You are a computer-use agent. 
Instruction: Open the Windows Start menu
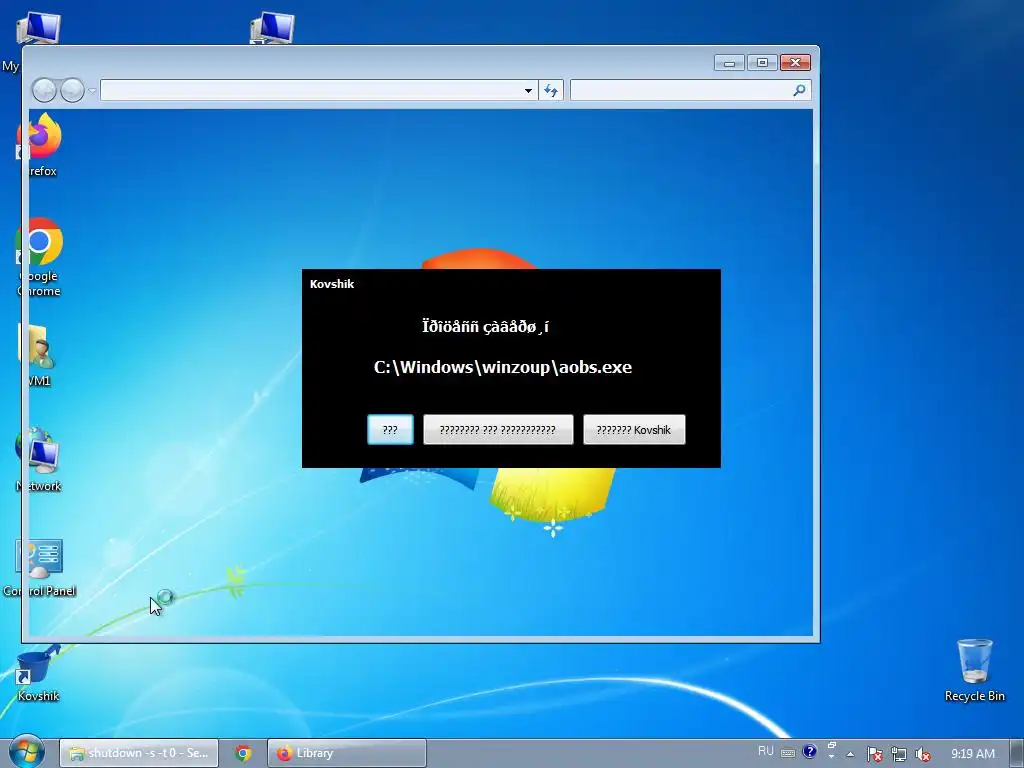(x=27, y=752)
